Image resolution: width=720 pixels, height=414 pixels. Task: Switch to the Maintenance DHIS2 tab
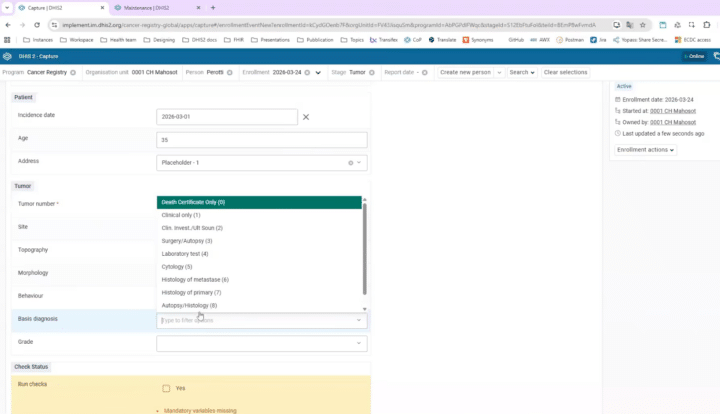pos(156,8)
